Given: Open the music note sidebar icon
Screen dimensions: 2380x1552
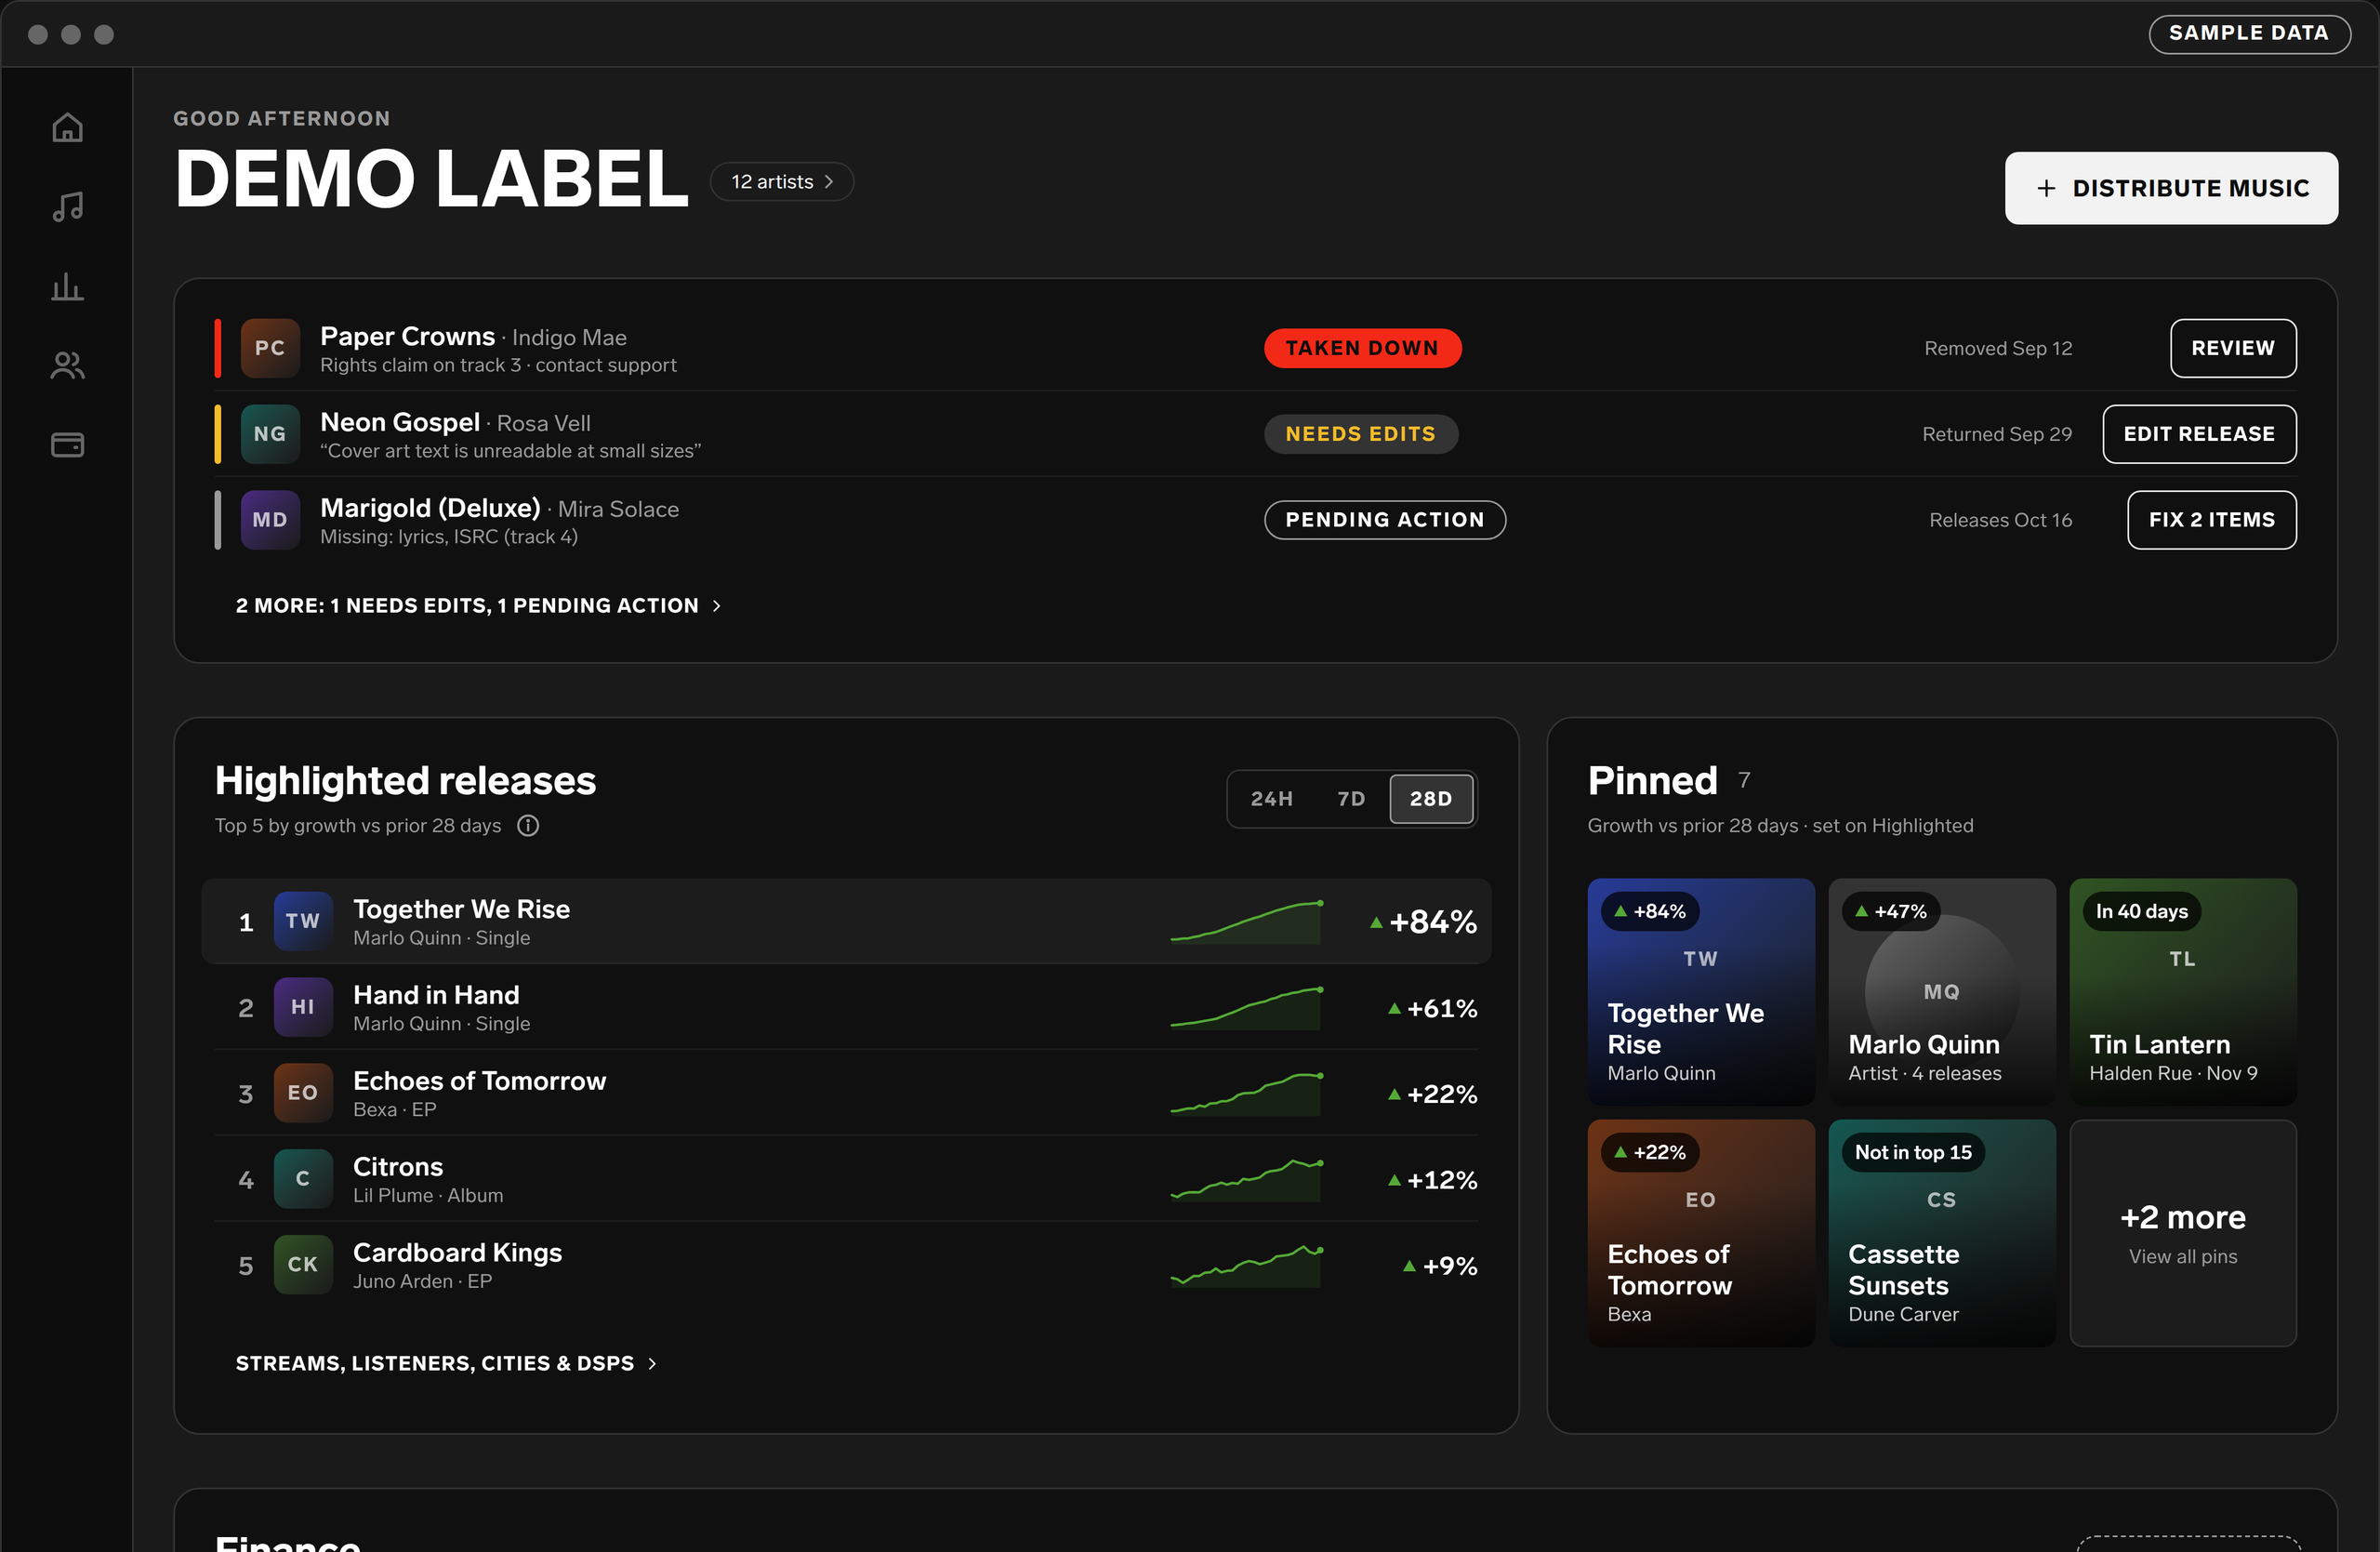Looking at the screenshot, I should pyautogui.click(x=67, y=207).
